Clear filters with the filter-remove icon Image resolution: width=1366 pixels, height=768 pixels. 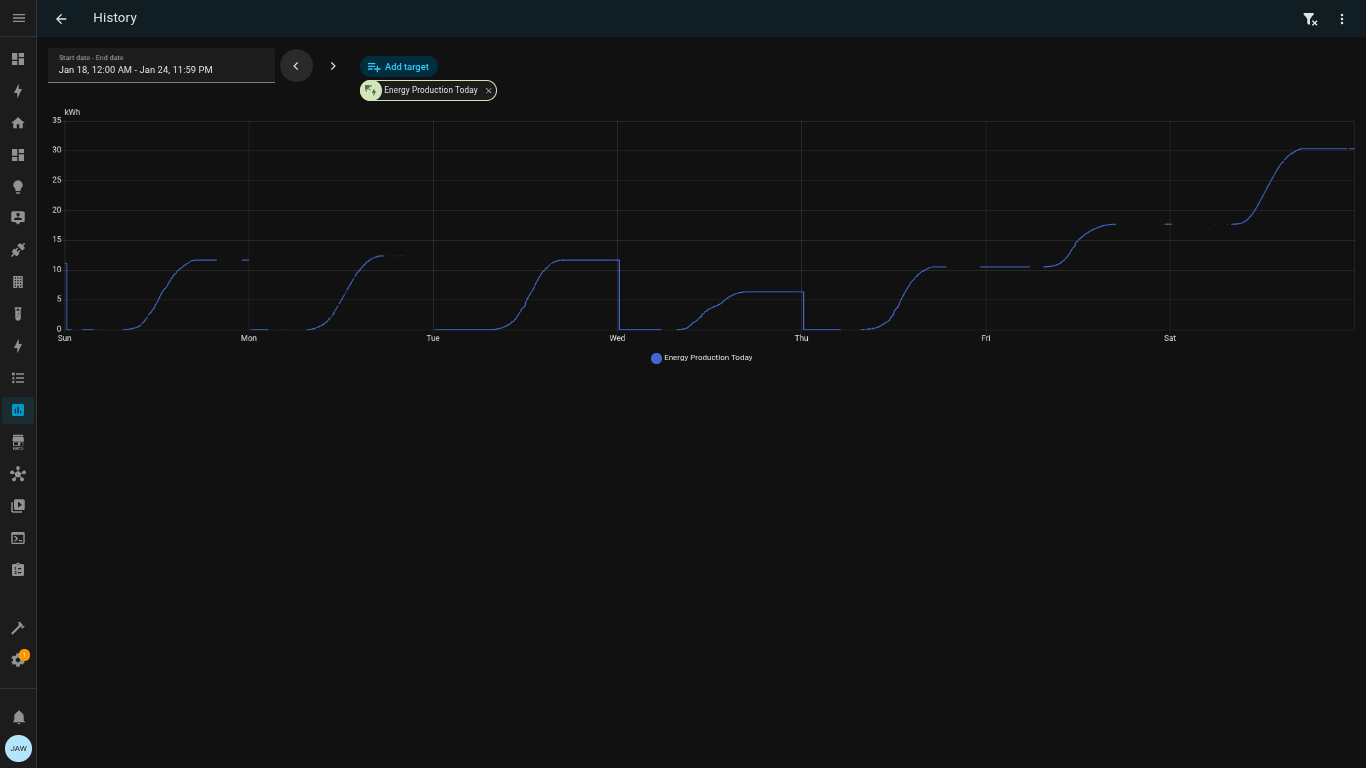[1310, 19]
